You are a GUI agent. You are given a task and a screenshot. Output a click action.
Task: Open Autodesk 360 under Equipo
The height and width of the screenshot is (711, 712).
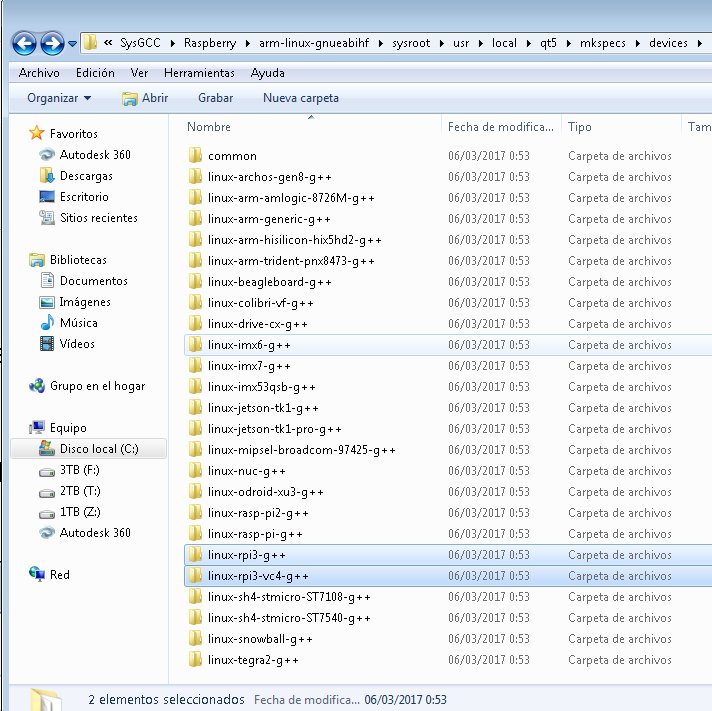(x=95, y=532)
